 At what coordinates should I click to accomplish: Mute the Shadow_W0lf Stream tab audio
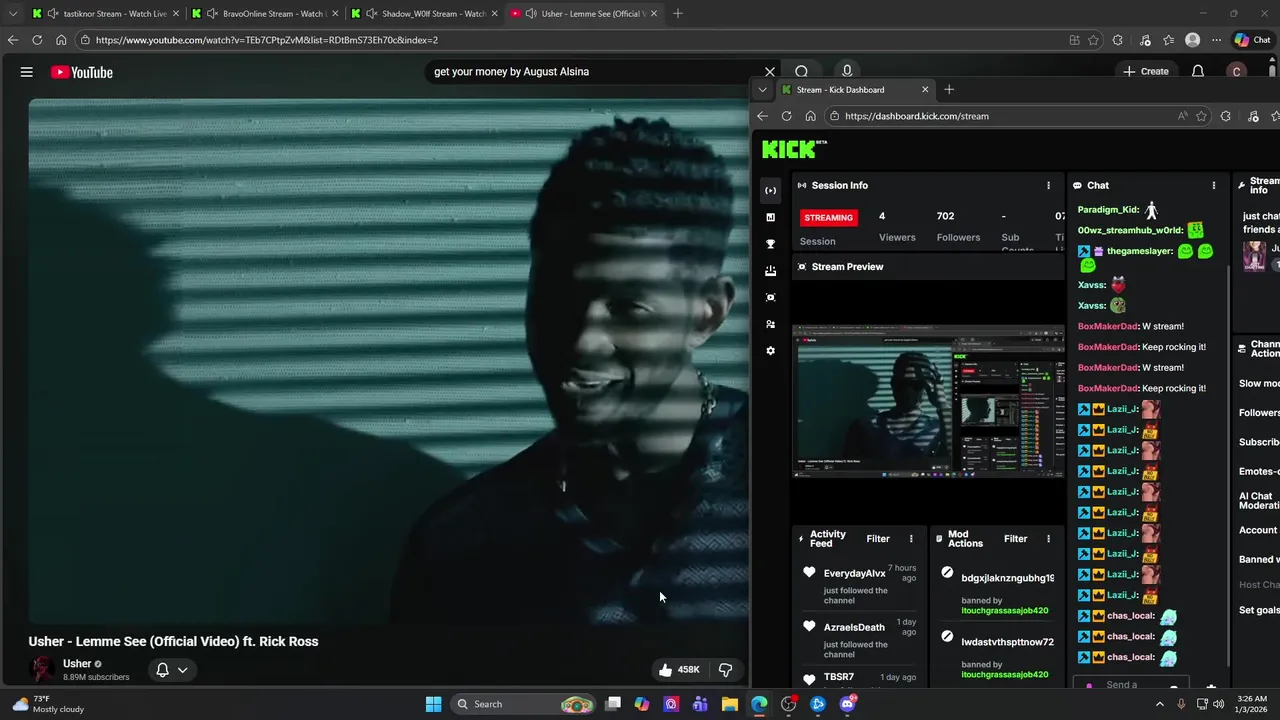coord(372,14)
